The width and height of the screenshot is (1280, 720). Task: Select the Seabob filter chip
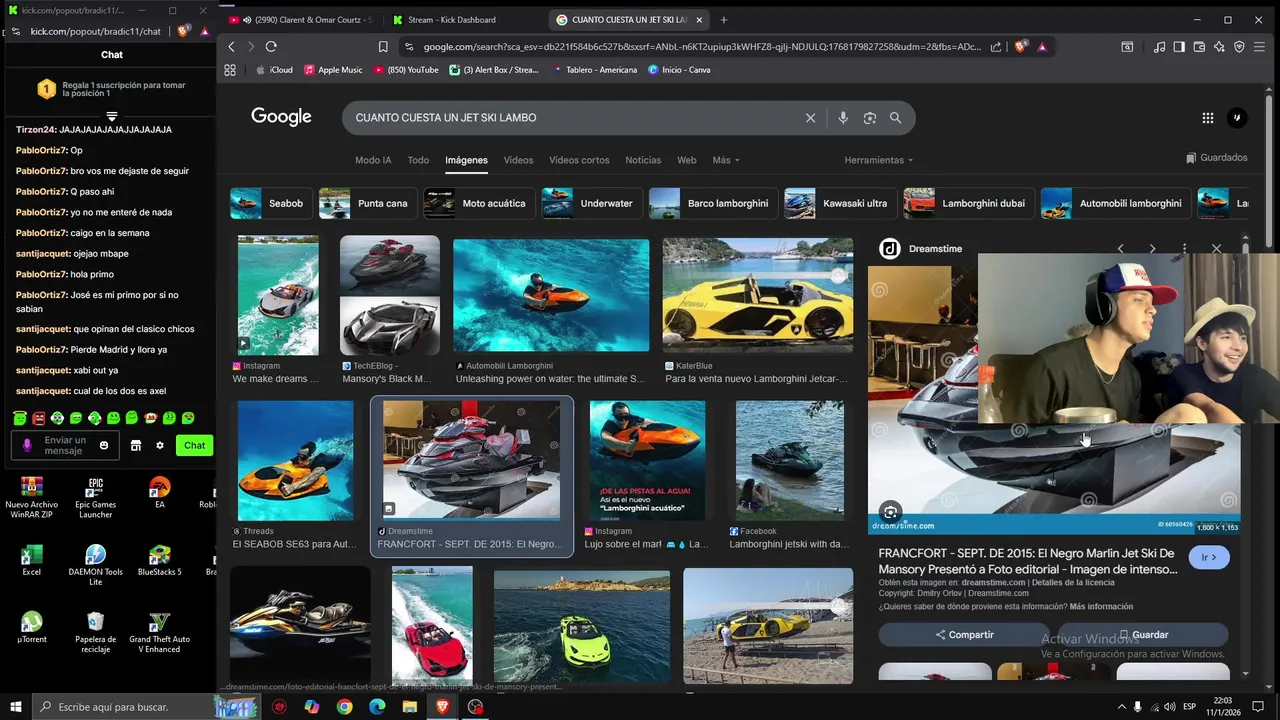tap(270, 203)
